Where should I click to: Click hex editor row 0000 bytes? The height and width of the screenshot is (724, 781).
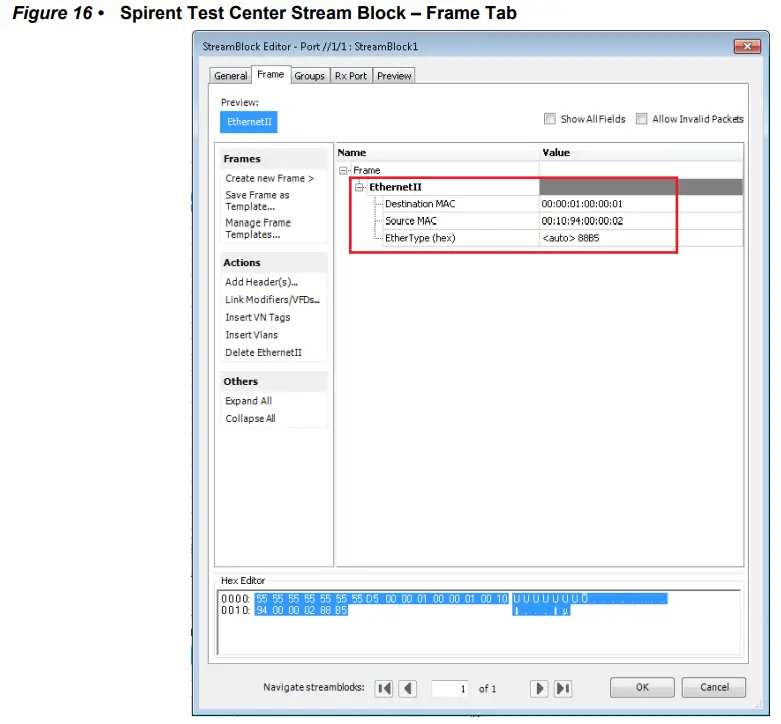382,599
